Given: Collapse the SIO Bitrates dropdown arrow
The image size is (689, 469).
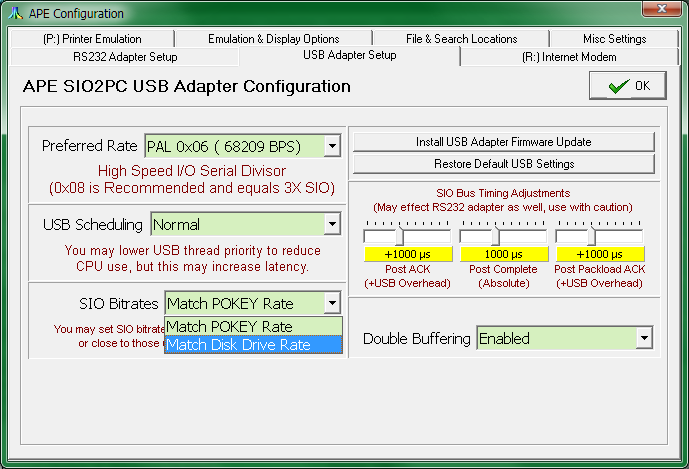Looking at the screenshot, I should click(333, 303).
